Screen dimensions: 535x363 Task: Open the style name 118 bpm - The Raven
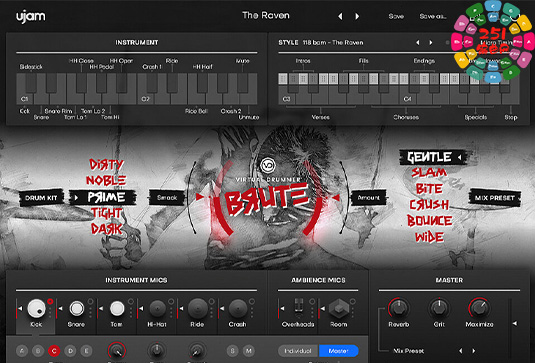click(x=333, y=43)
